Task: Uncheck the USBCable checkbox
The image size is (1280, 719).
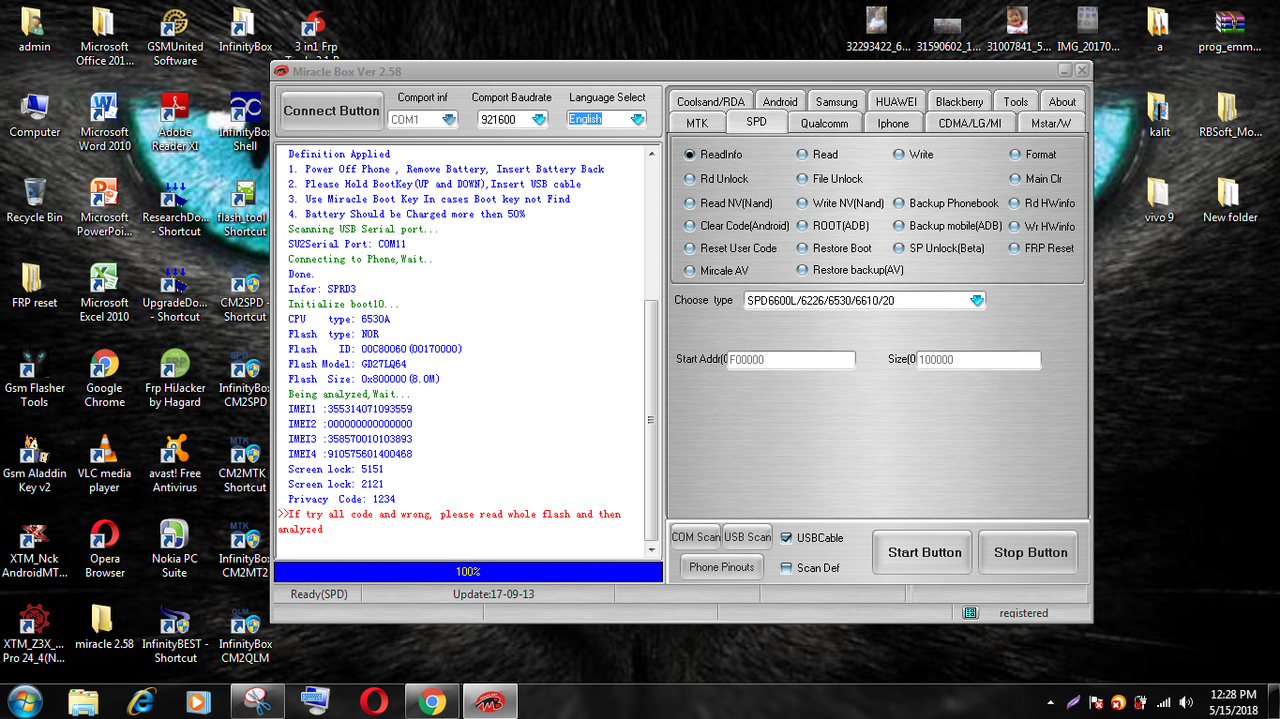Action: pyautogui.click(x=786, y=538)
